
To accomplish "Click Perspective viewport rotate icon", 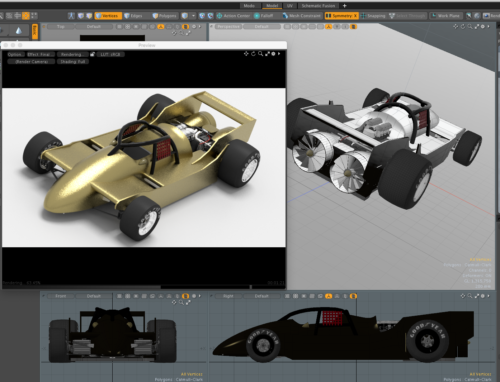I will pyautogui.click(x=463, y=26).
